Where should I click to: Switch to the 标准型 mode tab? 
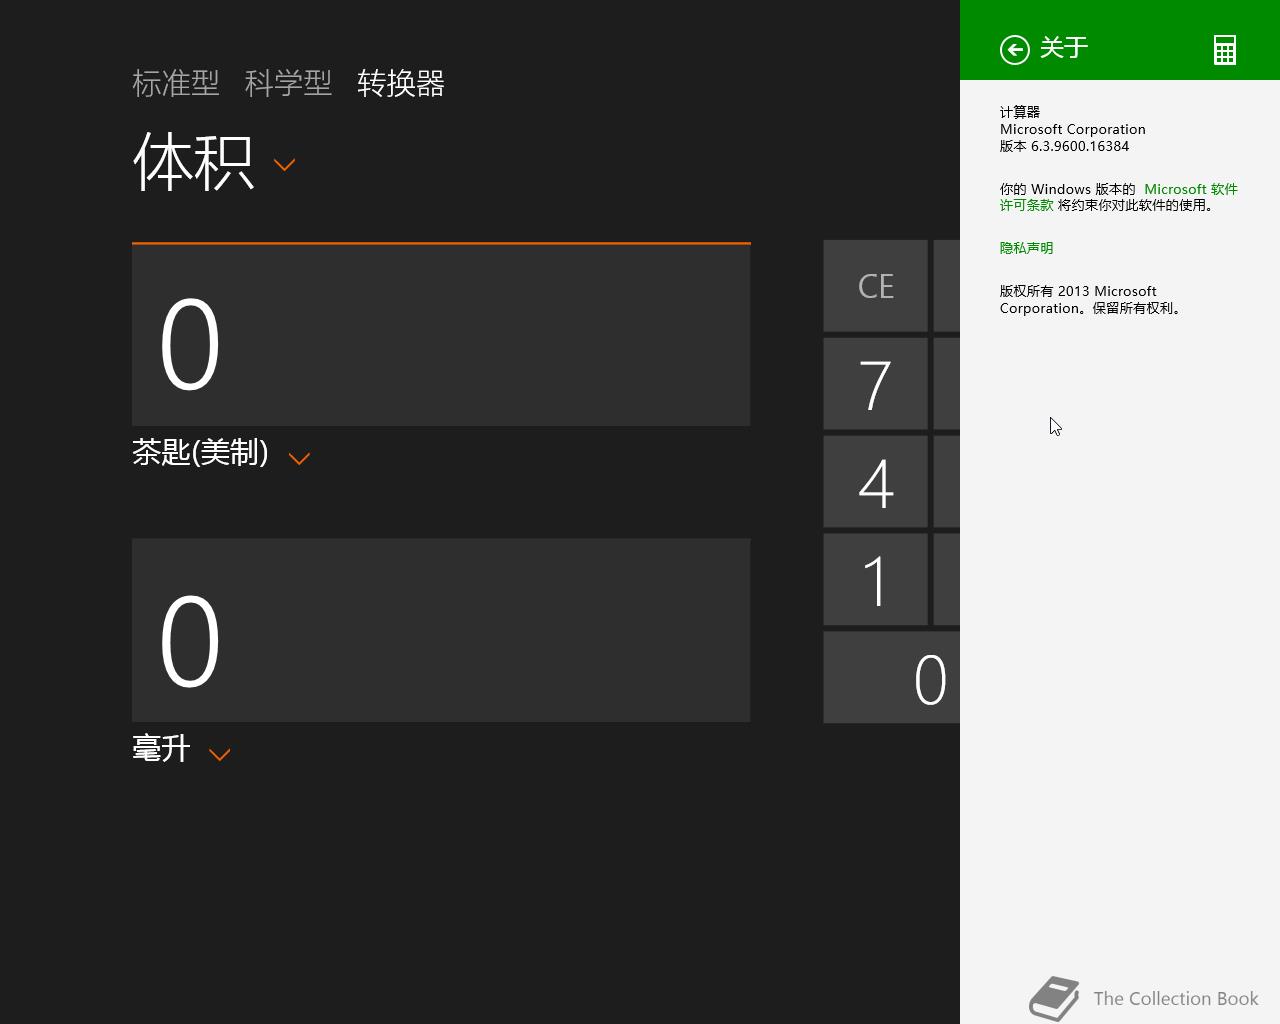coord(176,83)
